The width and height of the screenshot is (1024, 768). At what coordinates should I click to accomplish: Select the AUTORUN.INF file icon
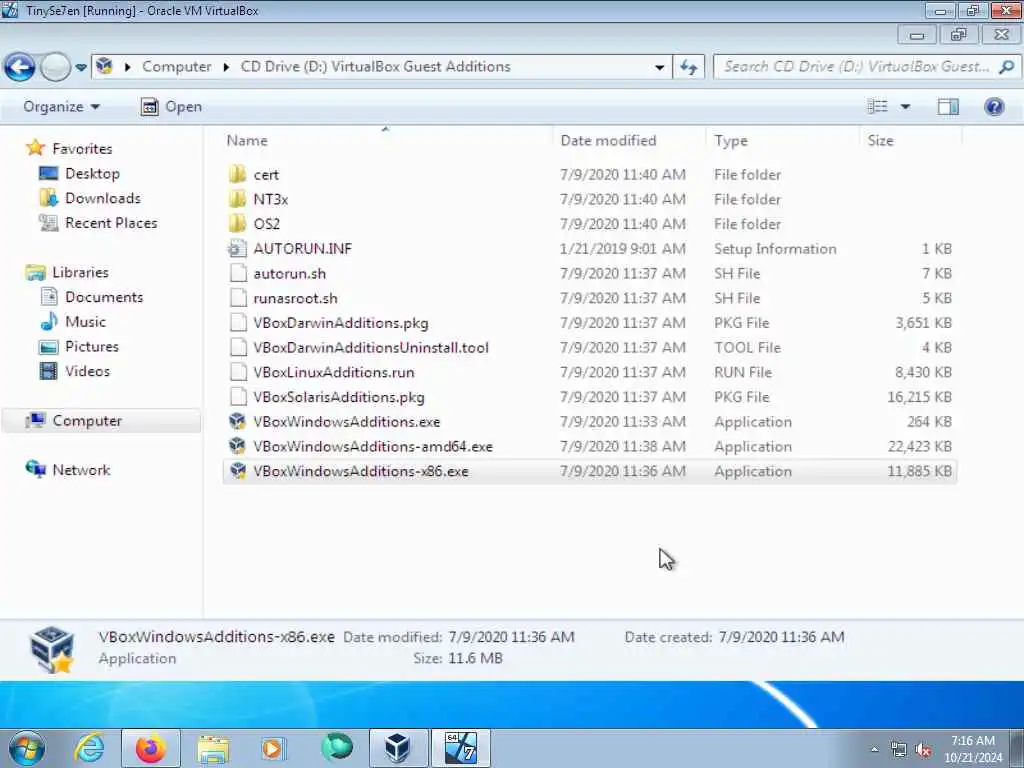pyautogui.click(x=238, y=249)
